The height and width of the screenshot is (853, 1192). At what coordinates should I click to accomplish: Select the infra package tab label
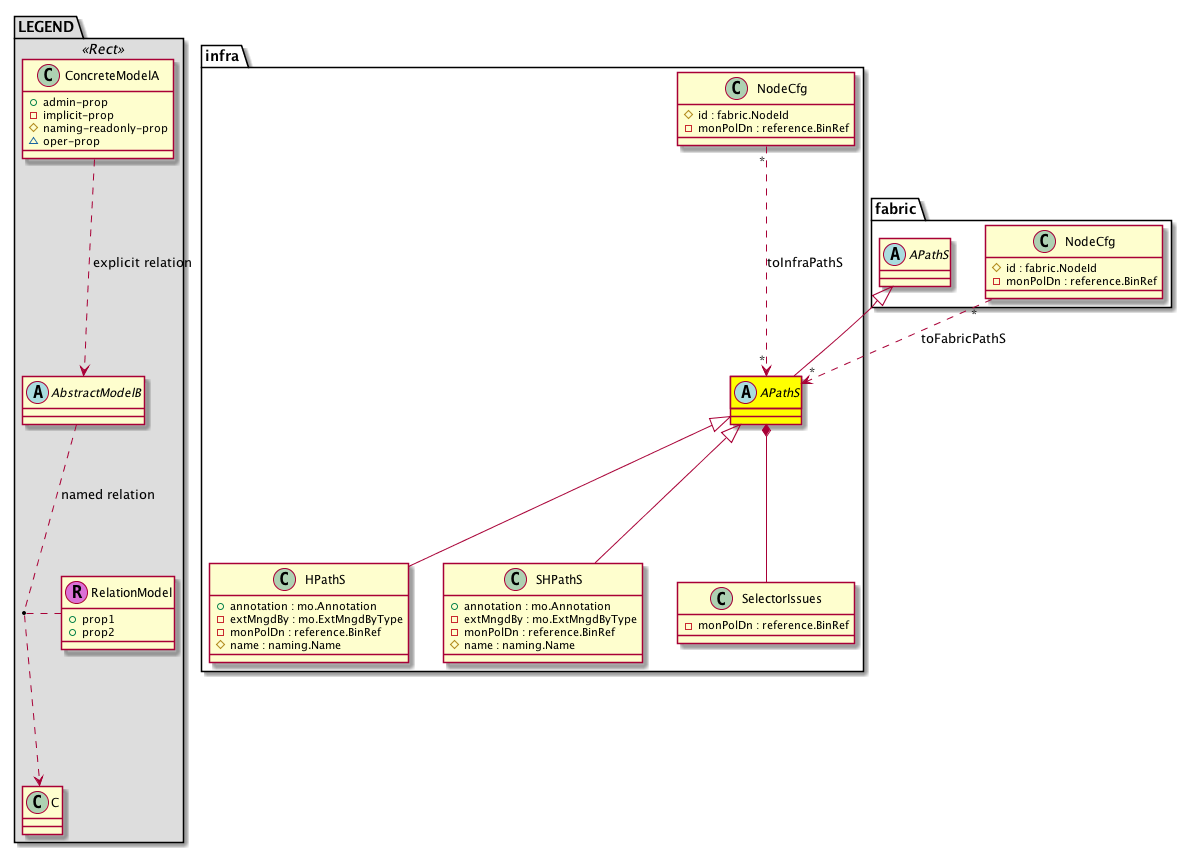tap(221, 54)
